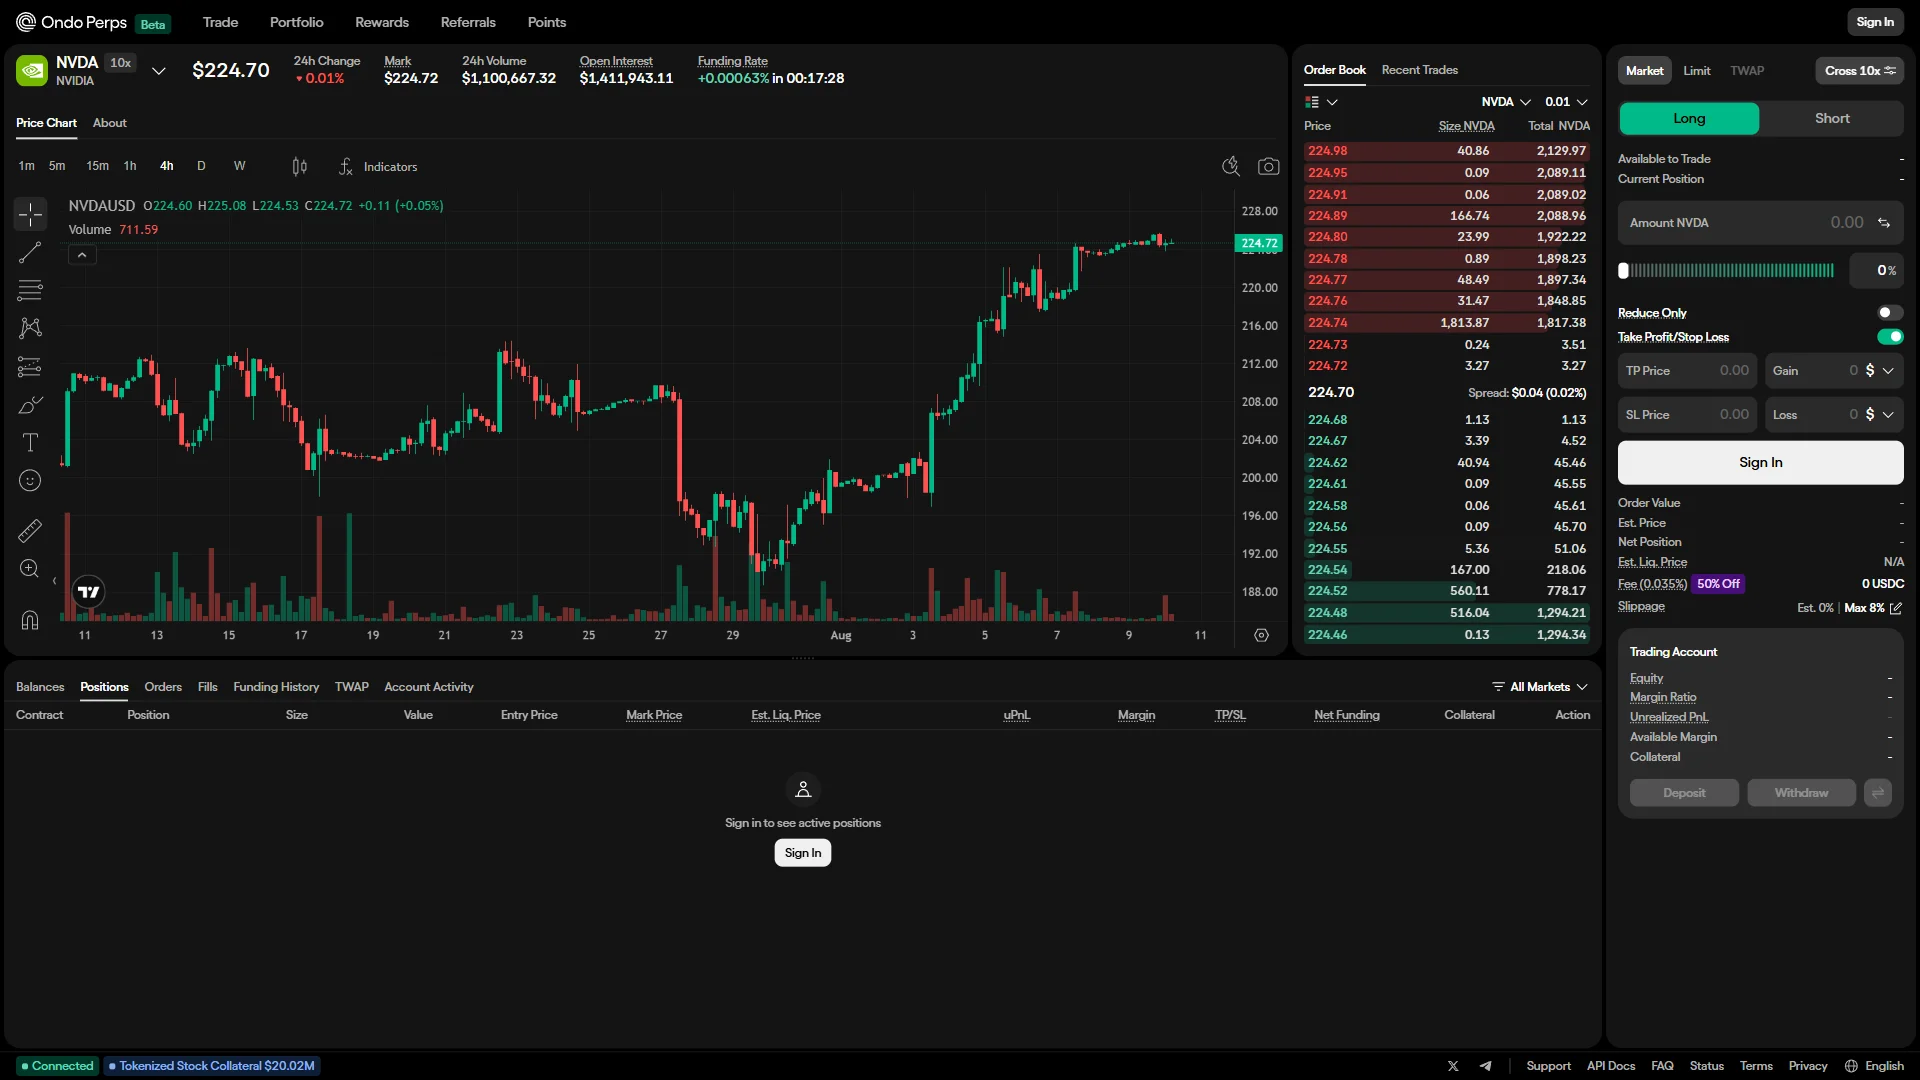The width and height of the screenshot is (1920, 1080).
Task: Select the pattern drawing tool
Action: pos(30,328)
